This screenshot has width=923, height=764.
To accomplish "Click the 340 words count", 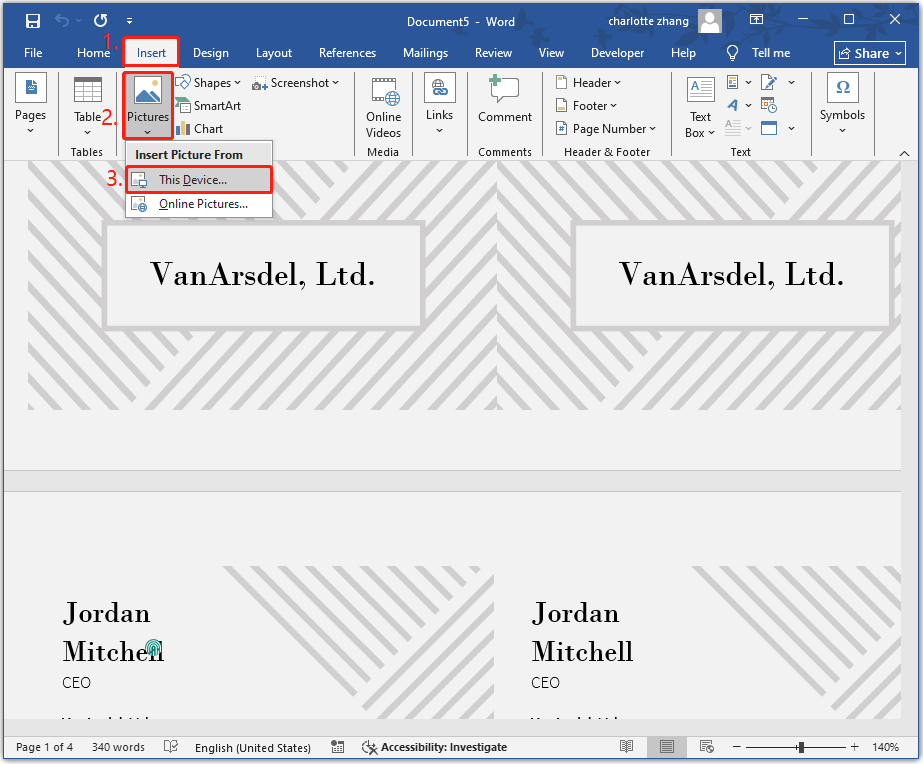I will point(118,747).
